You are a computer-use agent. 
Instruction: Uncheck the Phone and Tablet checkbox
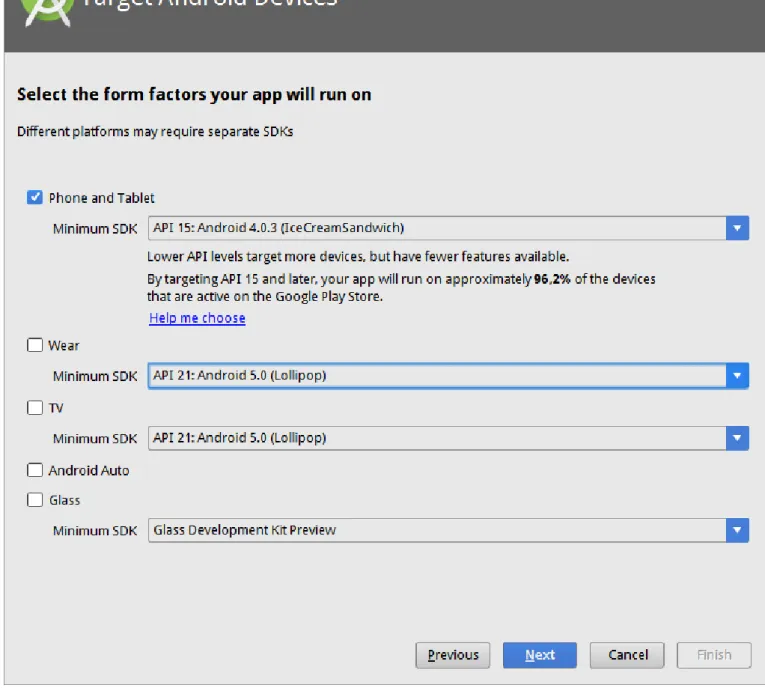pos(35,198)
